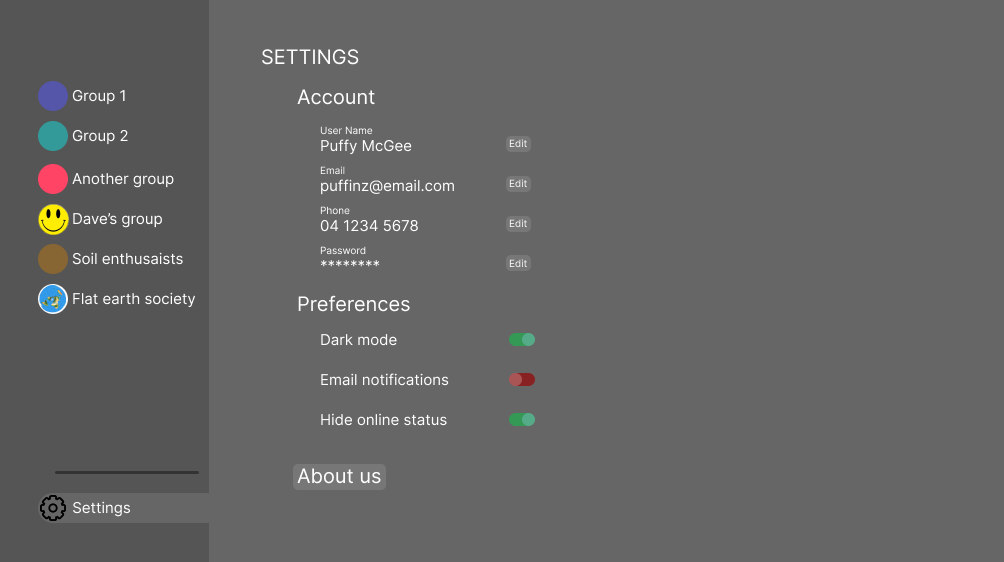Select the Settings label in sidebar
Screen dimensions: 1004x562
point(101,508)
